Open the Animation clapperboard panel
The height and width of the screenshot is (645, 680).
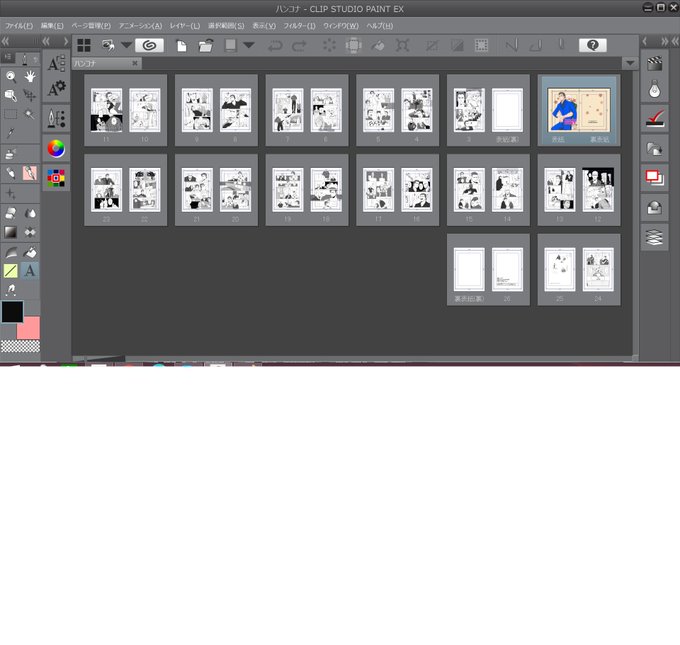click(x=654, y=64)
